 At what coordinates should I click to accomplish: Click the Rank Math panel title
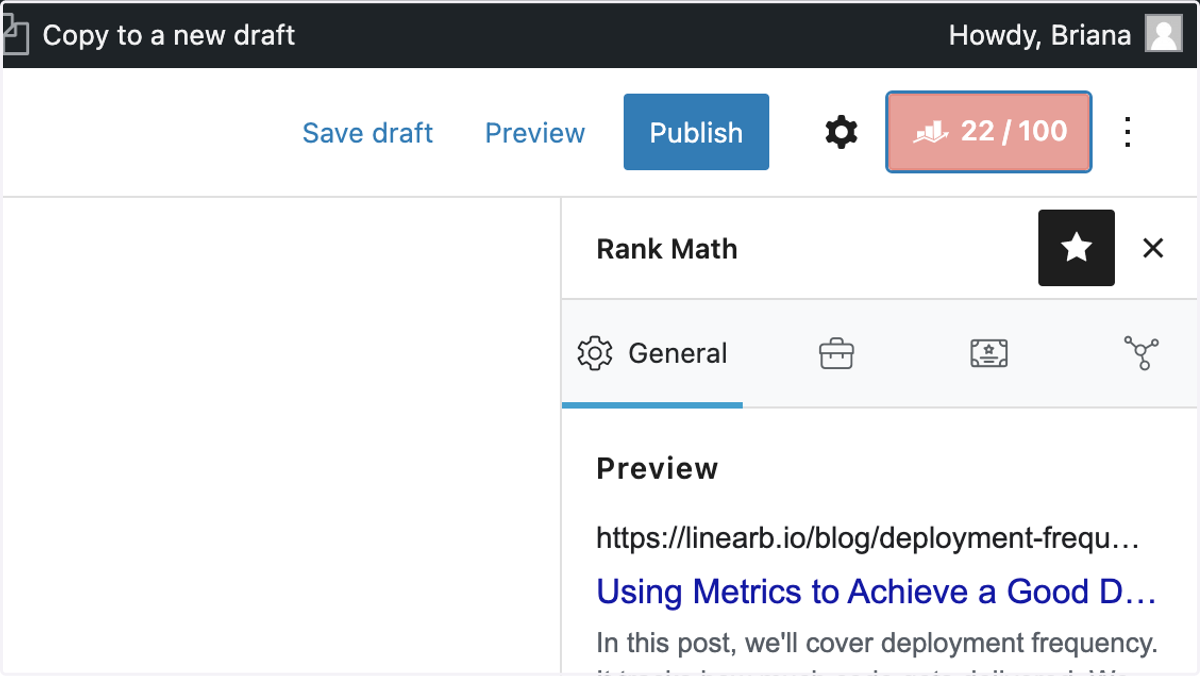(x=667, y=249)
